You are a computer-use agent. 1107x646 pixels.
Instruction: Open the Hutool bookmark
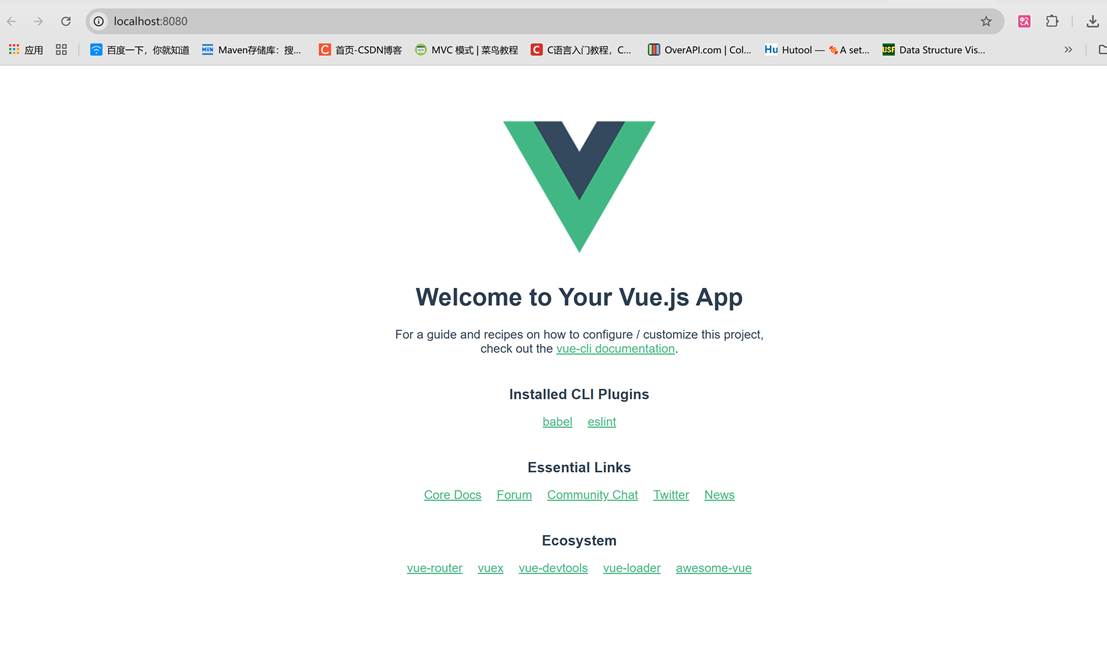tap(817, 49)
